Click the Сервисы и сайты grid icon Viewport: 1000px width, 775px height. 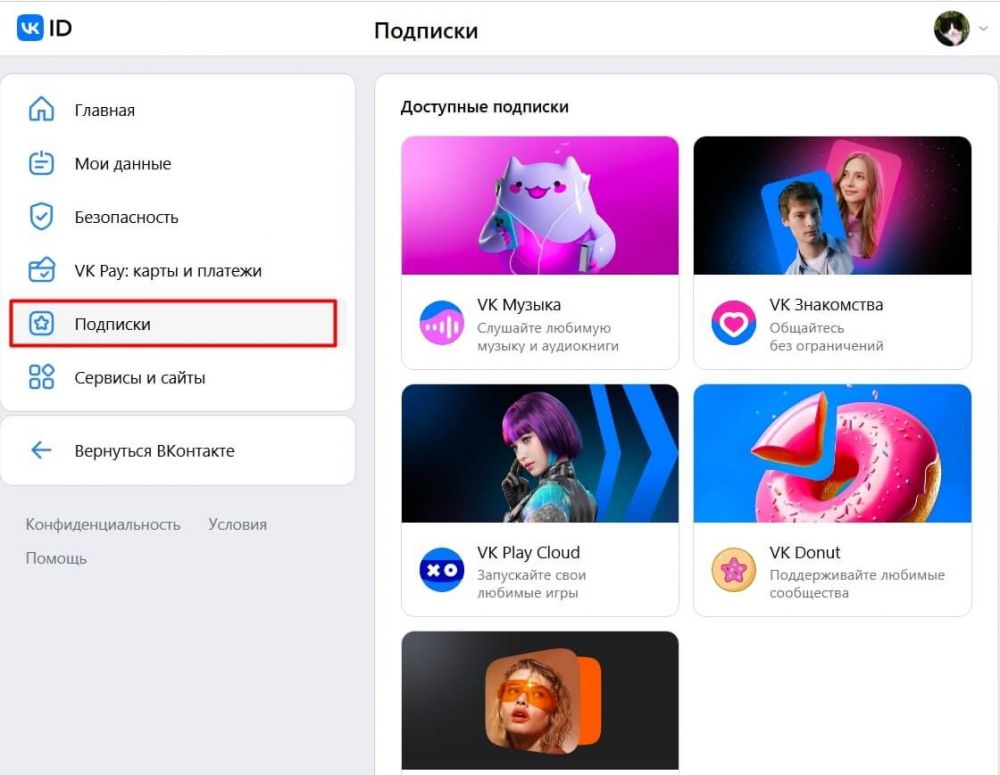[x=41, y=377]
